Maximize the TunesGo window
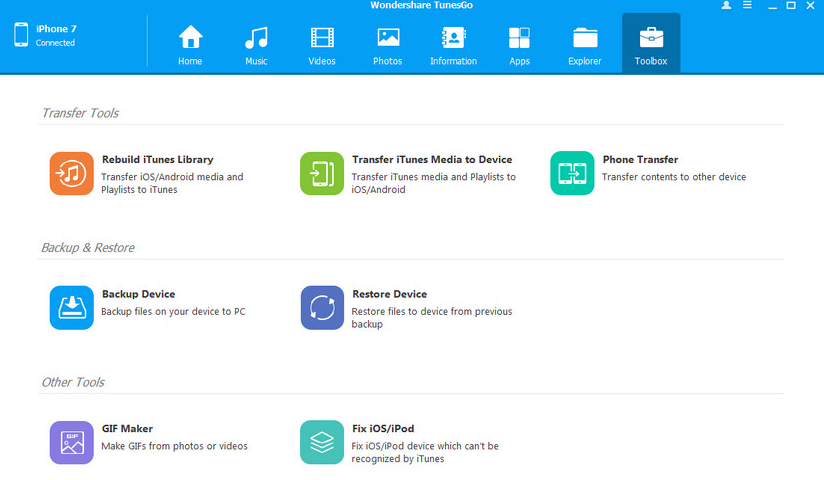The width and height of the screenshot is (824, 480). (790, 5)
